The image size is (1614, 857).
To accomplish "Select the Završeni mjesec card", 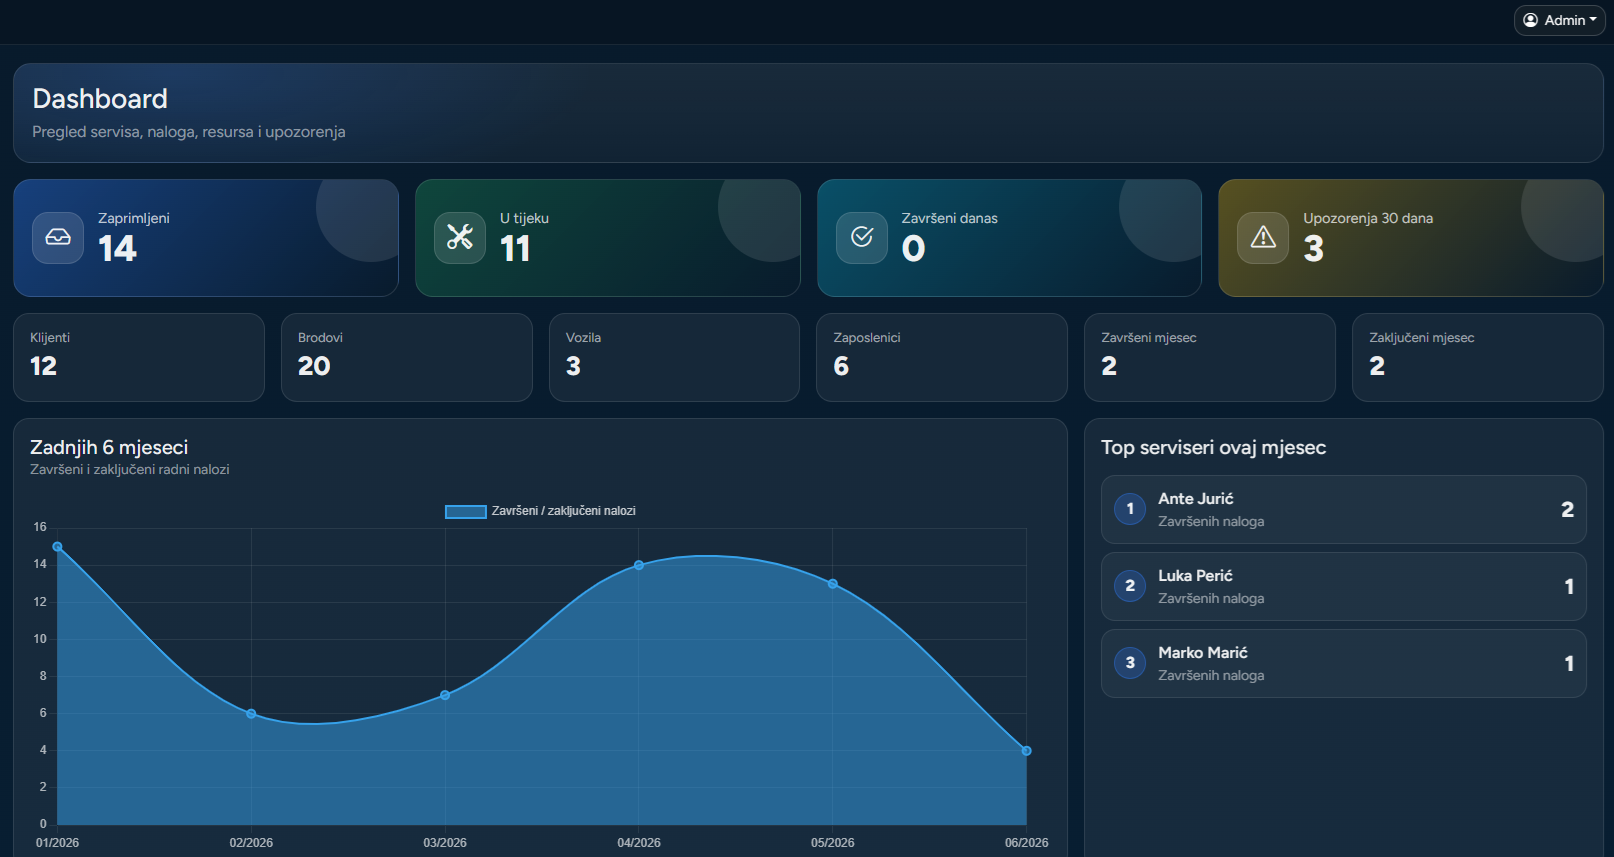I will pyautogui.click(x=1210, y=358).
